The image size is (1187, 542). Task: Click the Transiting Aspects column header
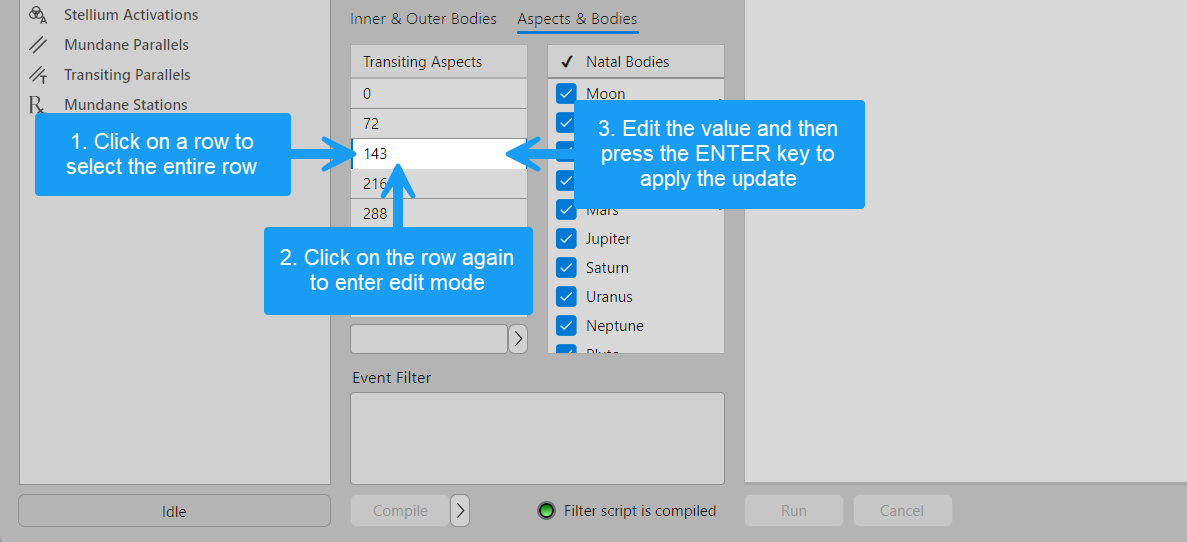click(x=439, y=61)
